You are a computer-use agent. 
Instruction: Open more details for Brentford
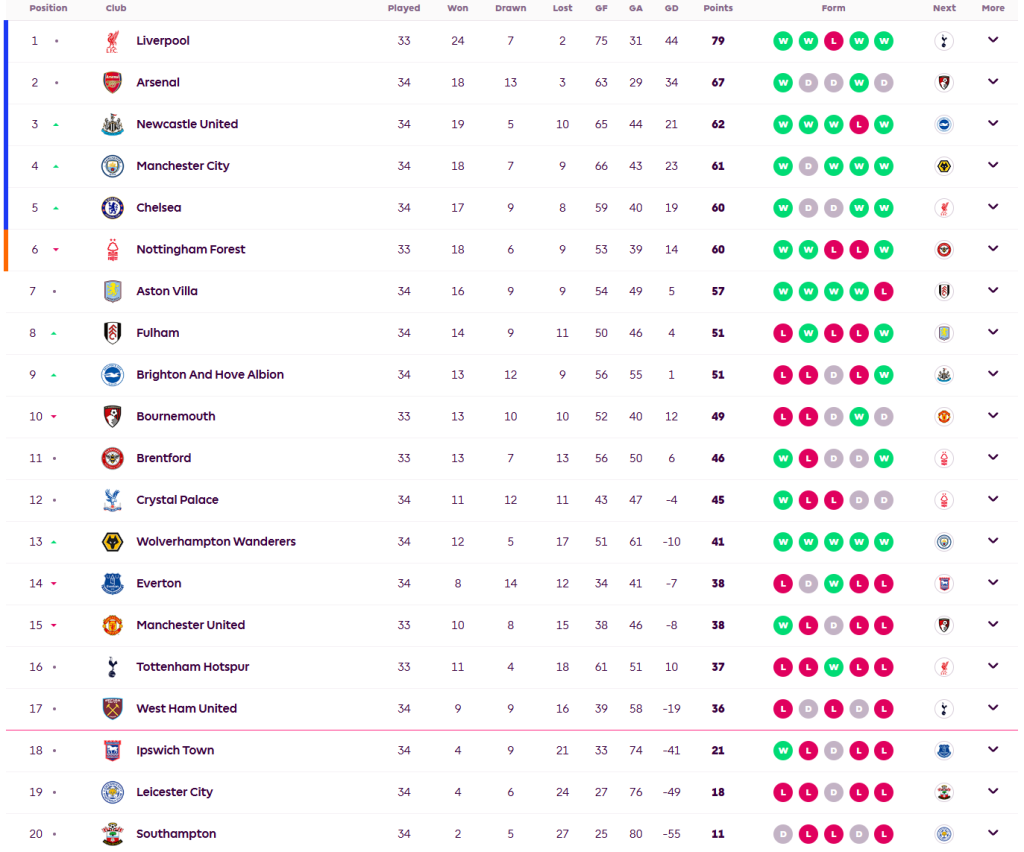pyautogui.click(x=993, y=457)
